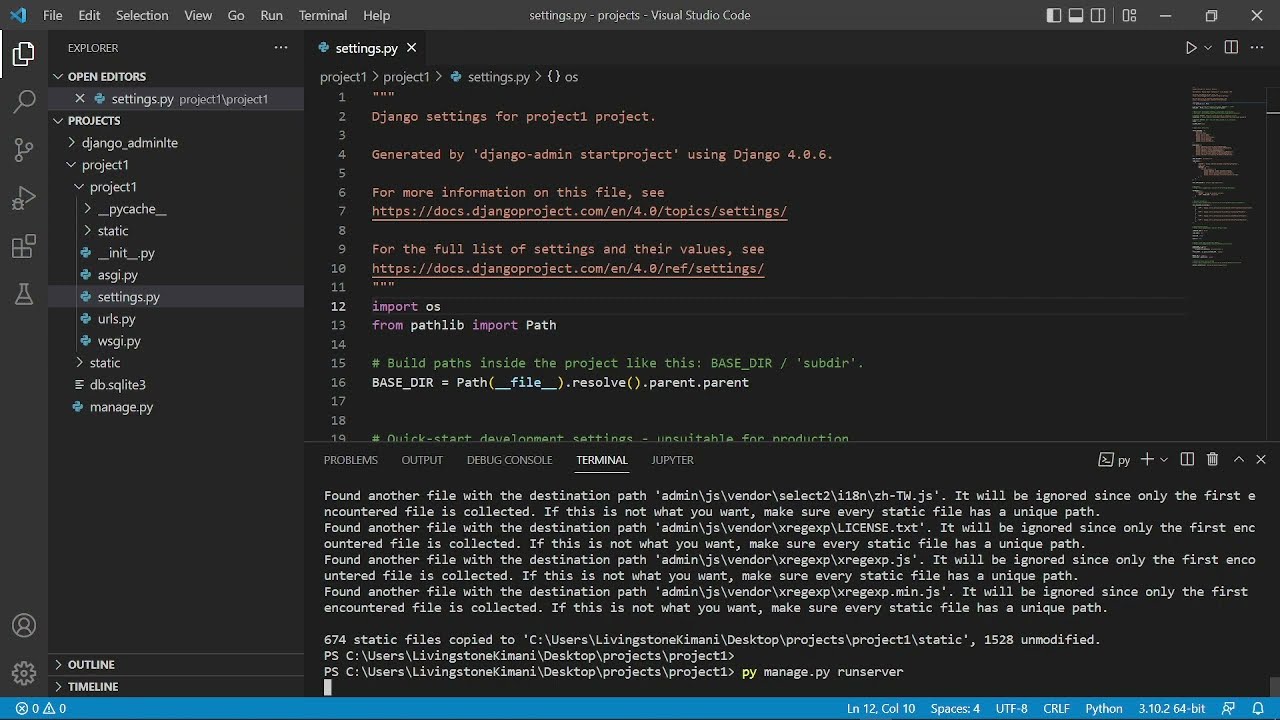
Task: Open the feedback icon in status bar
Action: [x=1230, y=708]
